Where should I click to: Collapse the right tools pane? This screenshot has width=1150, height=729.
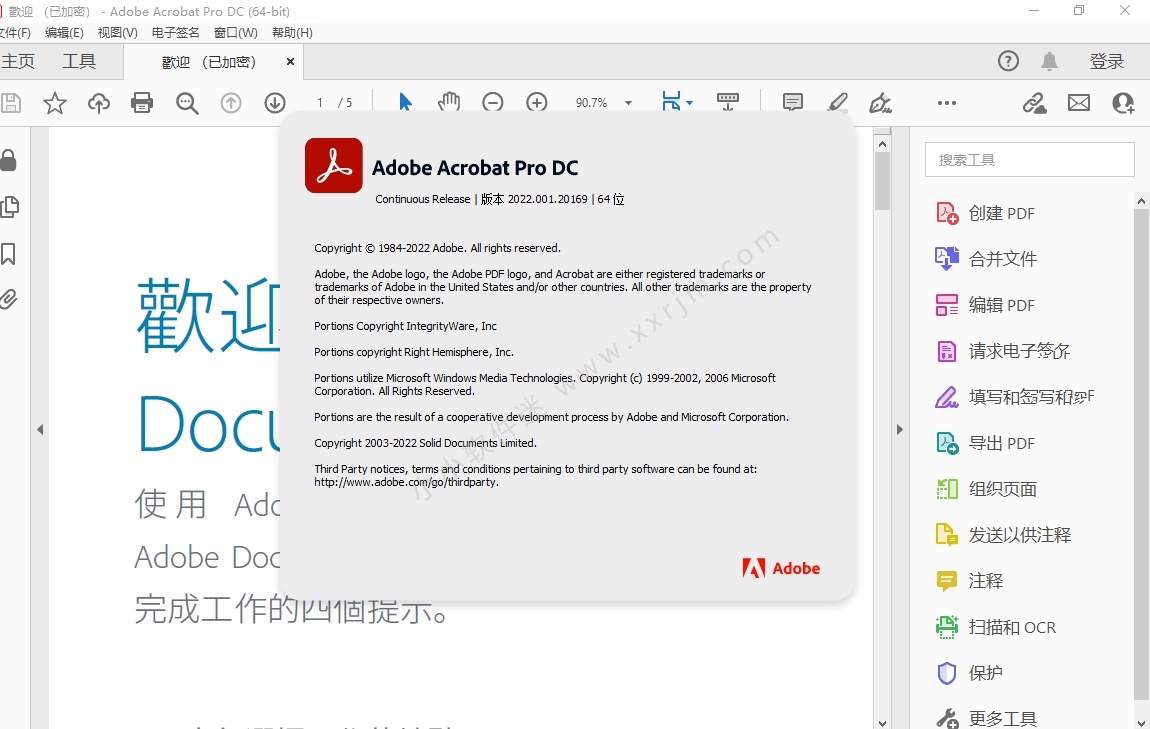click(x=899, y=429)
